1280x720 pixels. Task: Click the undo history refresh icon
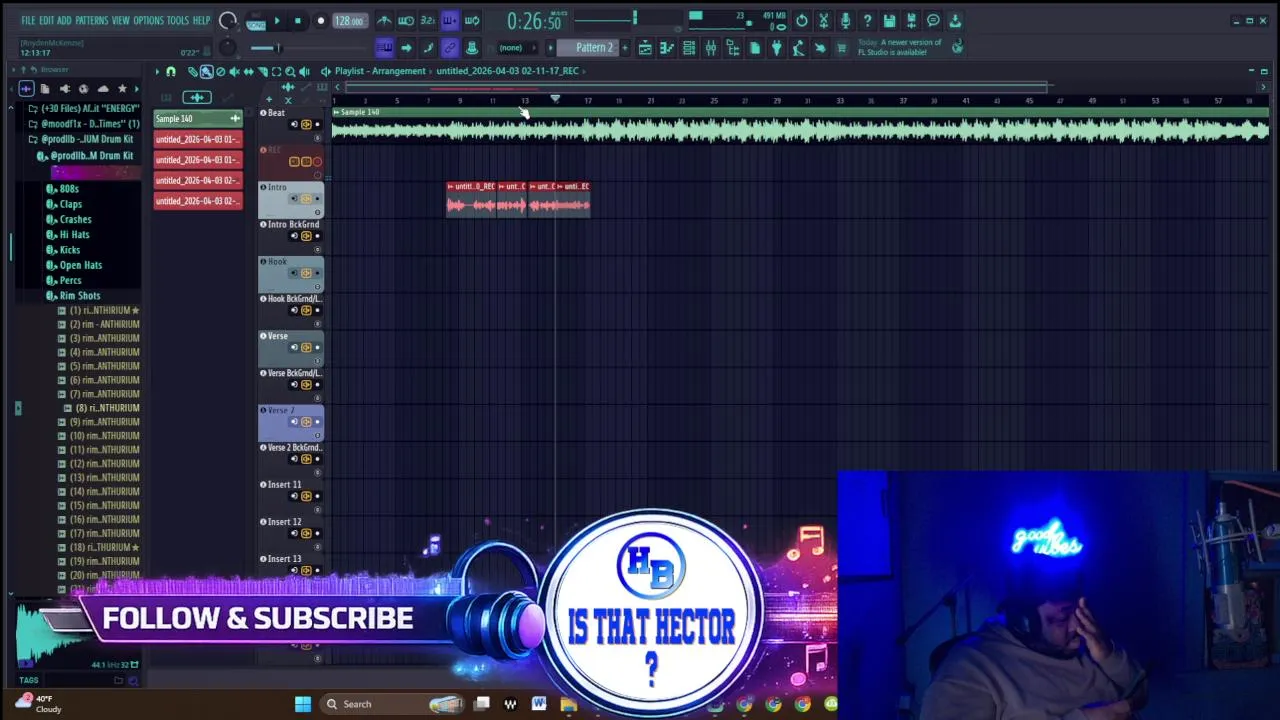coord(801,20)
